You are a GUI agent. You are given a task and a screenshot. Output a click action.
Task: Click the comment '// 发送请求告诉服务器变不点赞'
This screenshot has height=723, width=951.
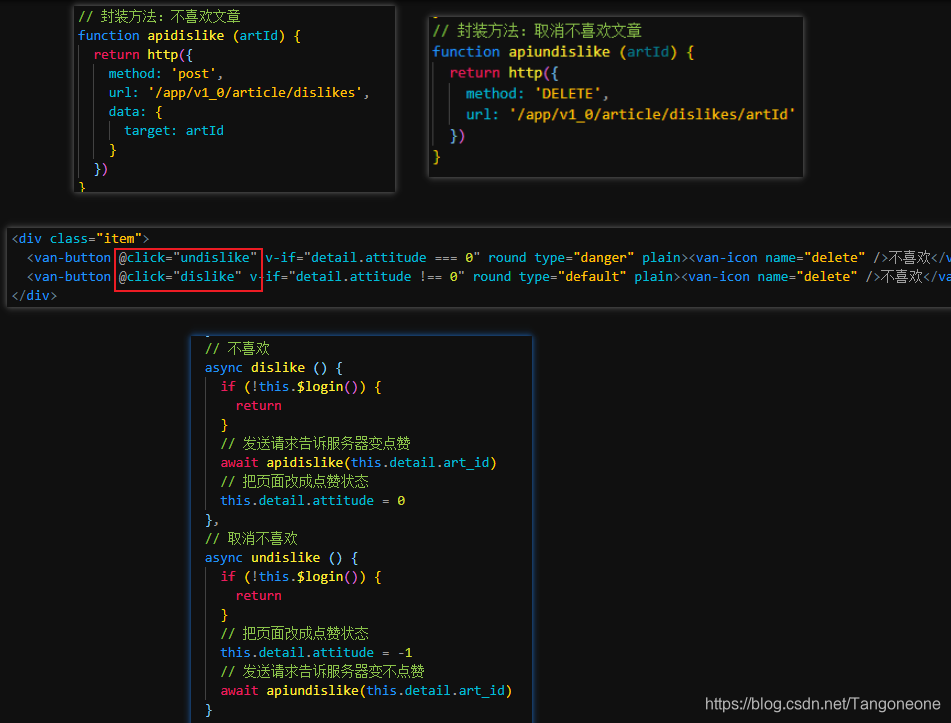(x=323, y=672)
